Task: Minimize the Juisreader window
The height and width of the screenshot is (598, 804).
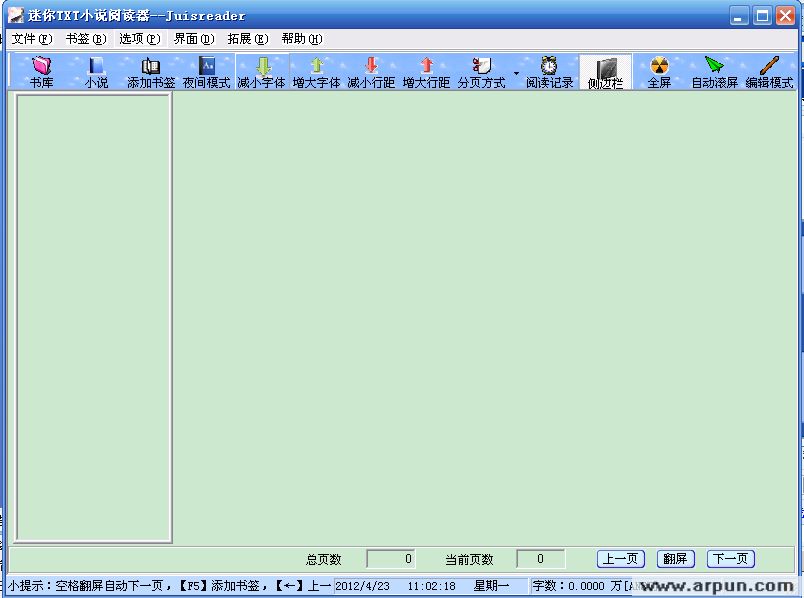Action: (x=738, y=16)
